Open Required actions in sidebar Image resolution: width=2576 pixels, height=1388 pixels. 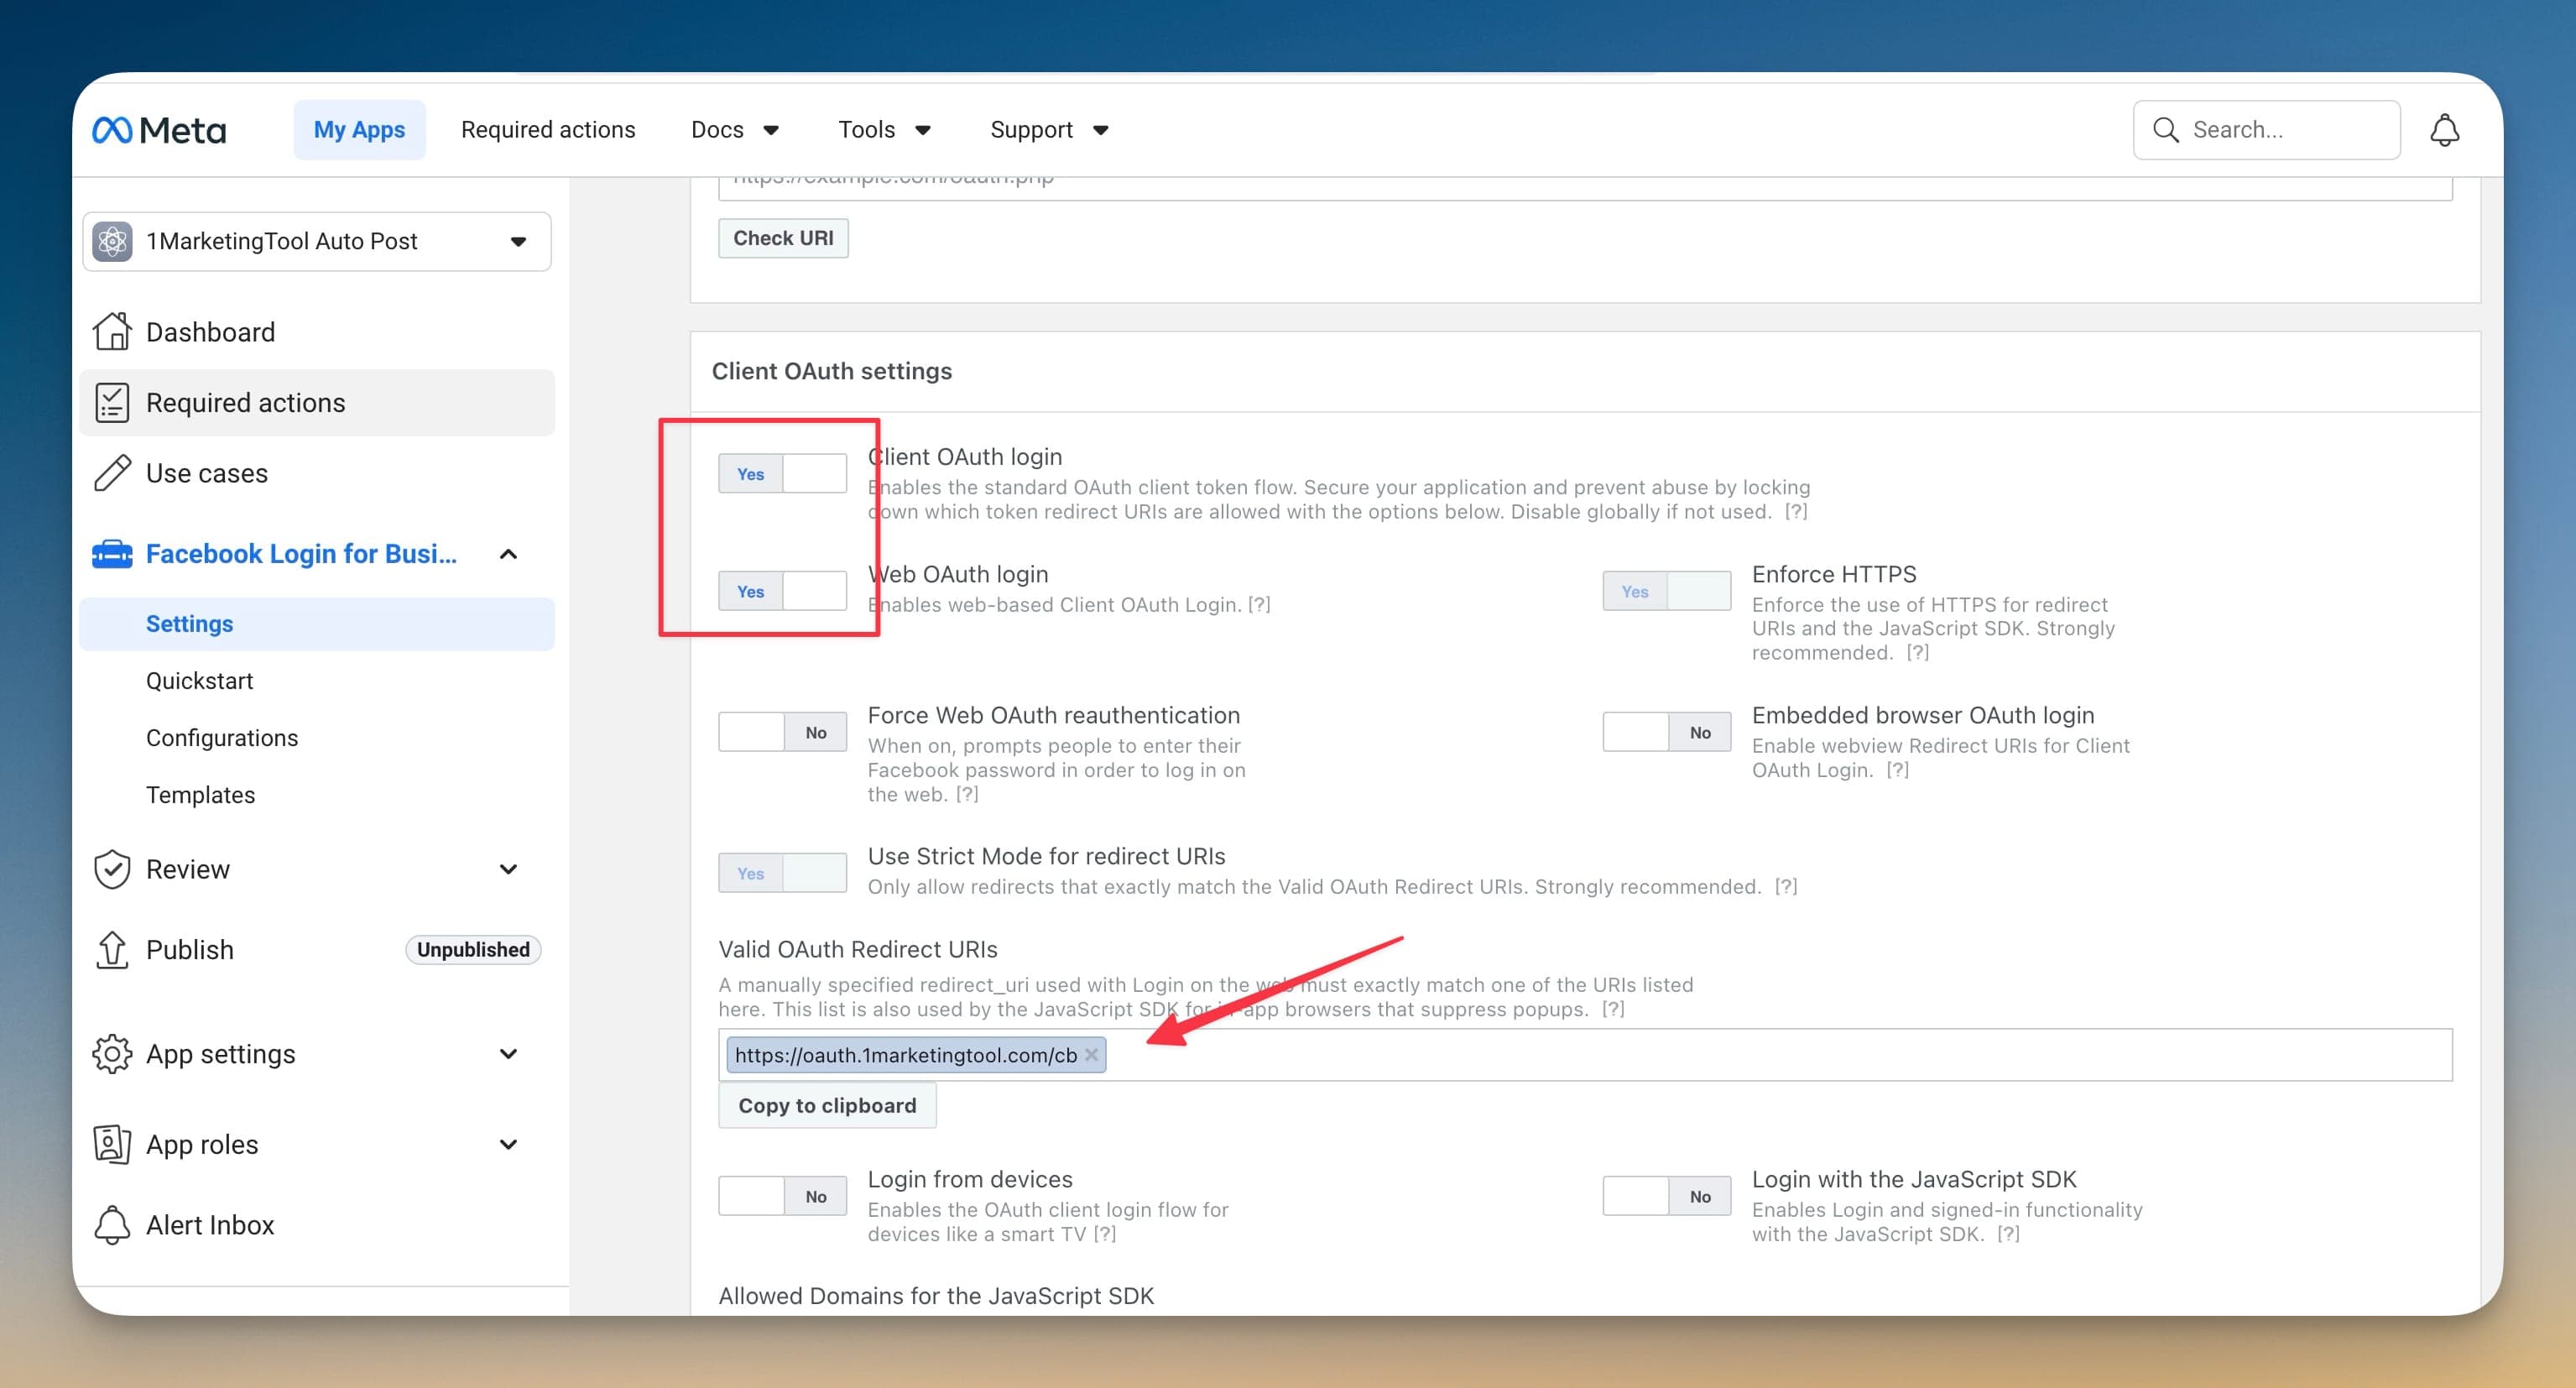pos(316,402)
